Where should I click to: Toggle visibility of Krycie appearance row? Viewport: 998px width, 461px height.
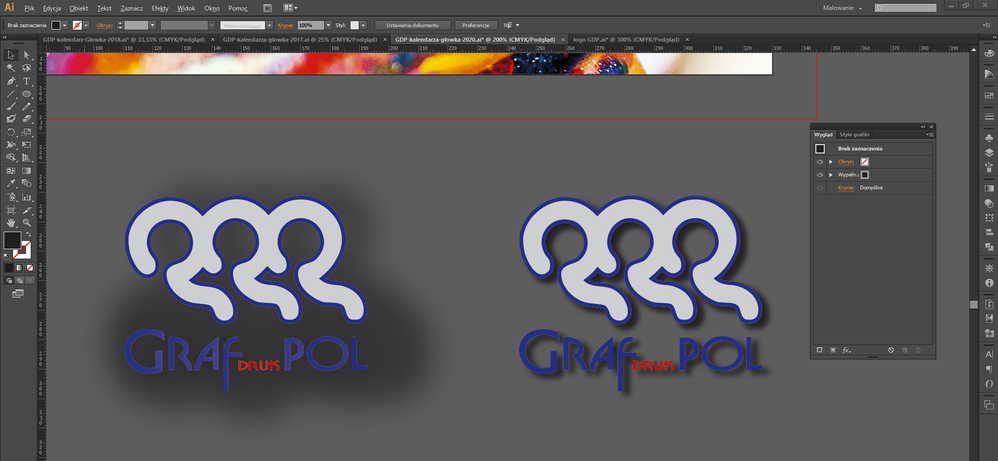point(820,188)
